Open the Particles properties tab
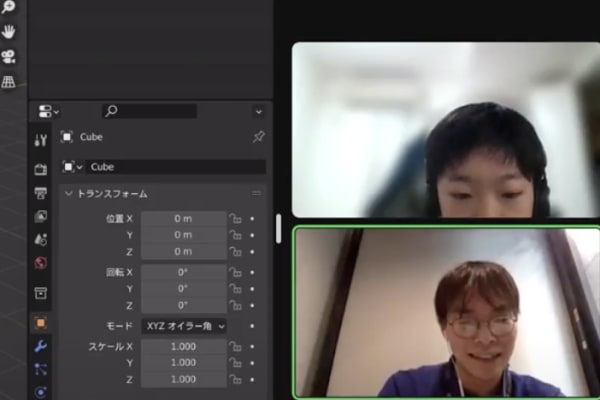 pos(41,369)
